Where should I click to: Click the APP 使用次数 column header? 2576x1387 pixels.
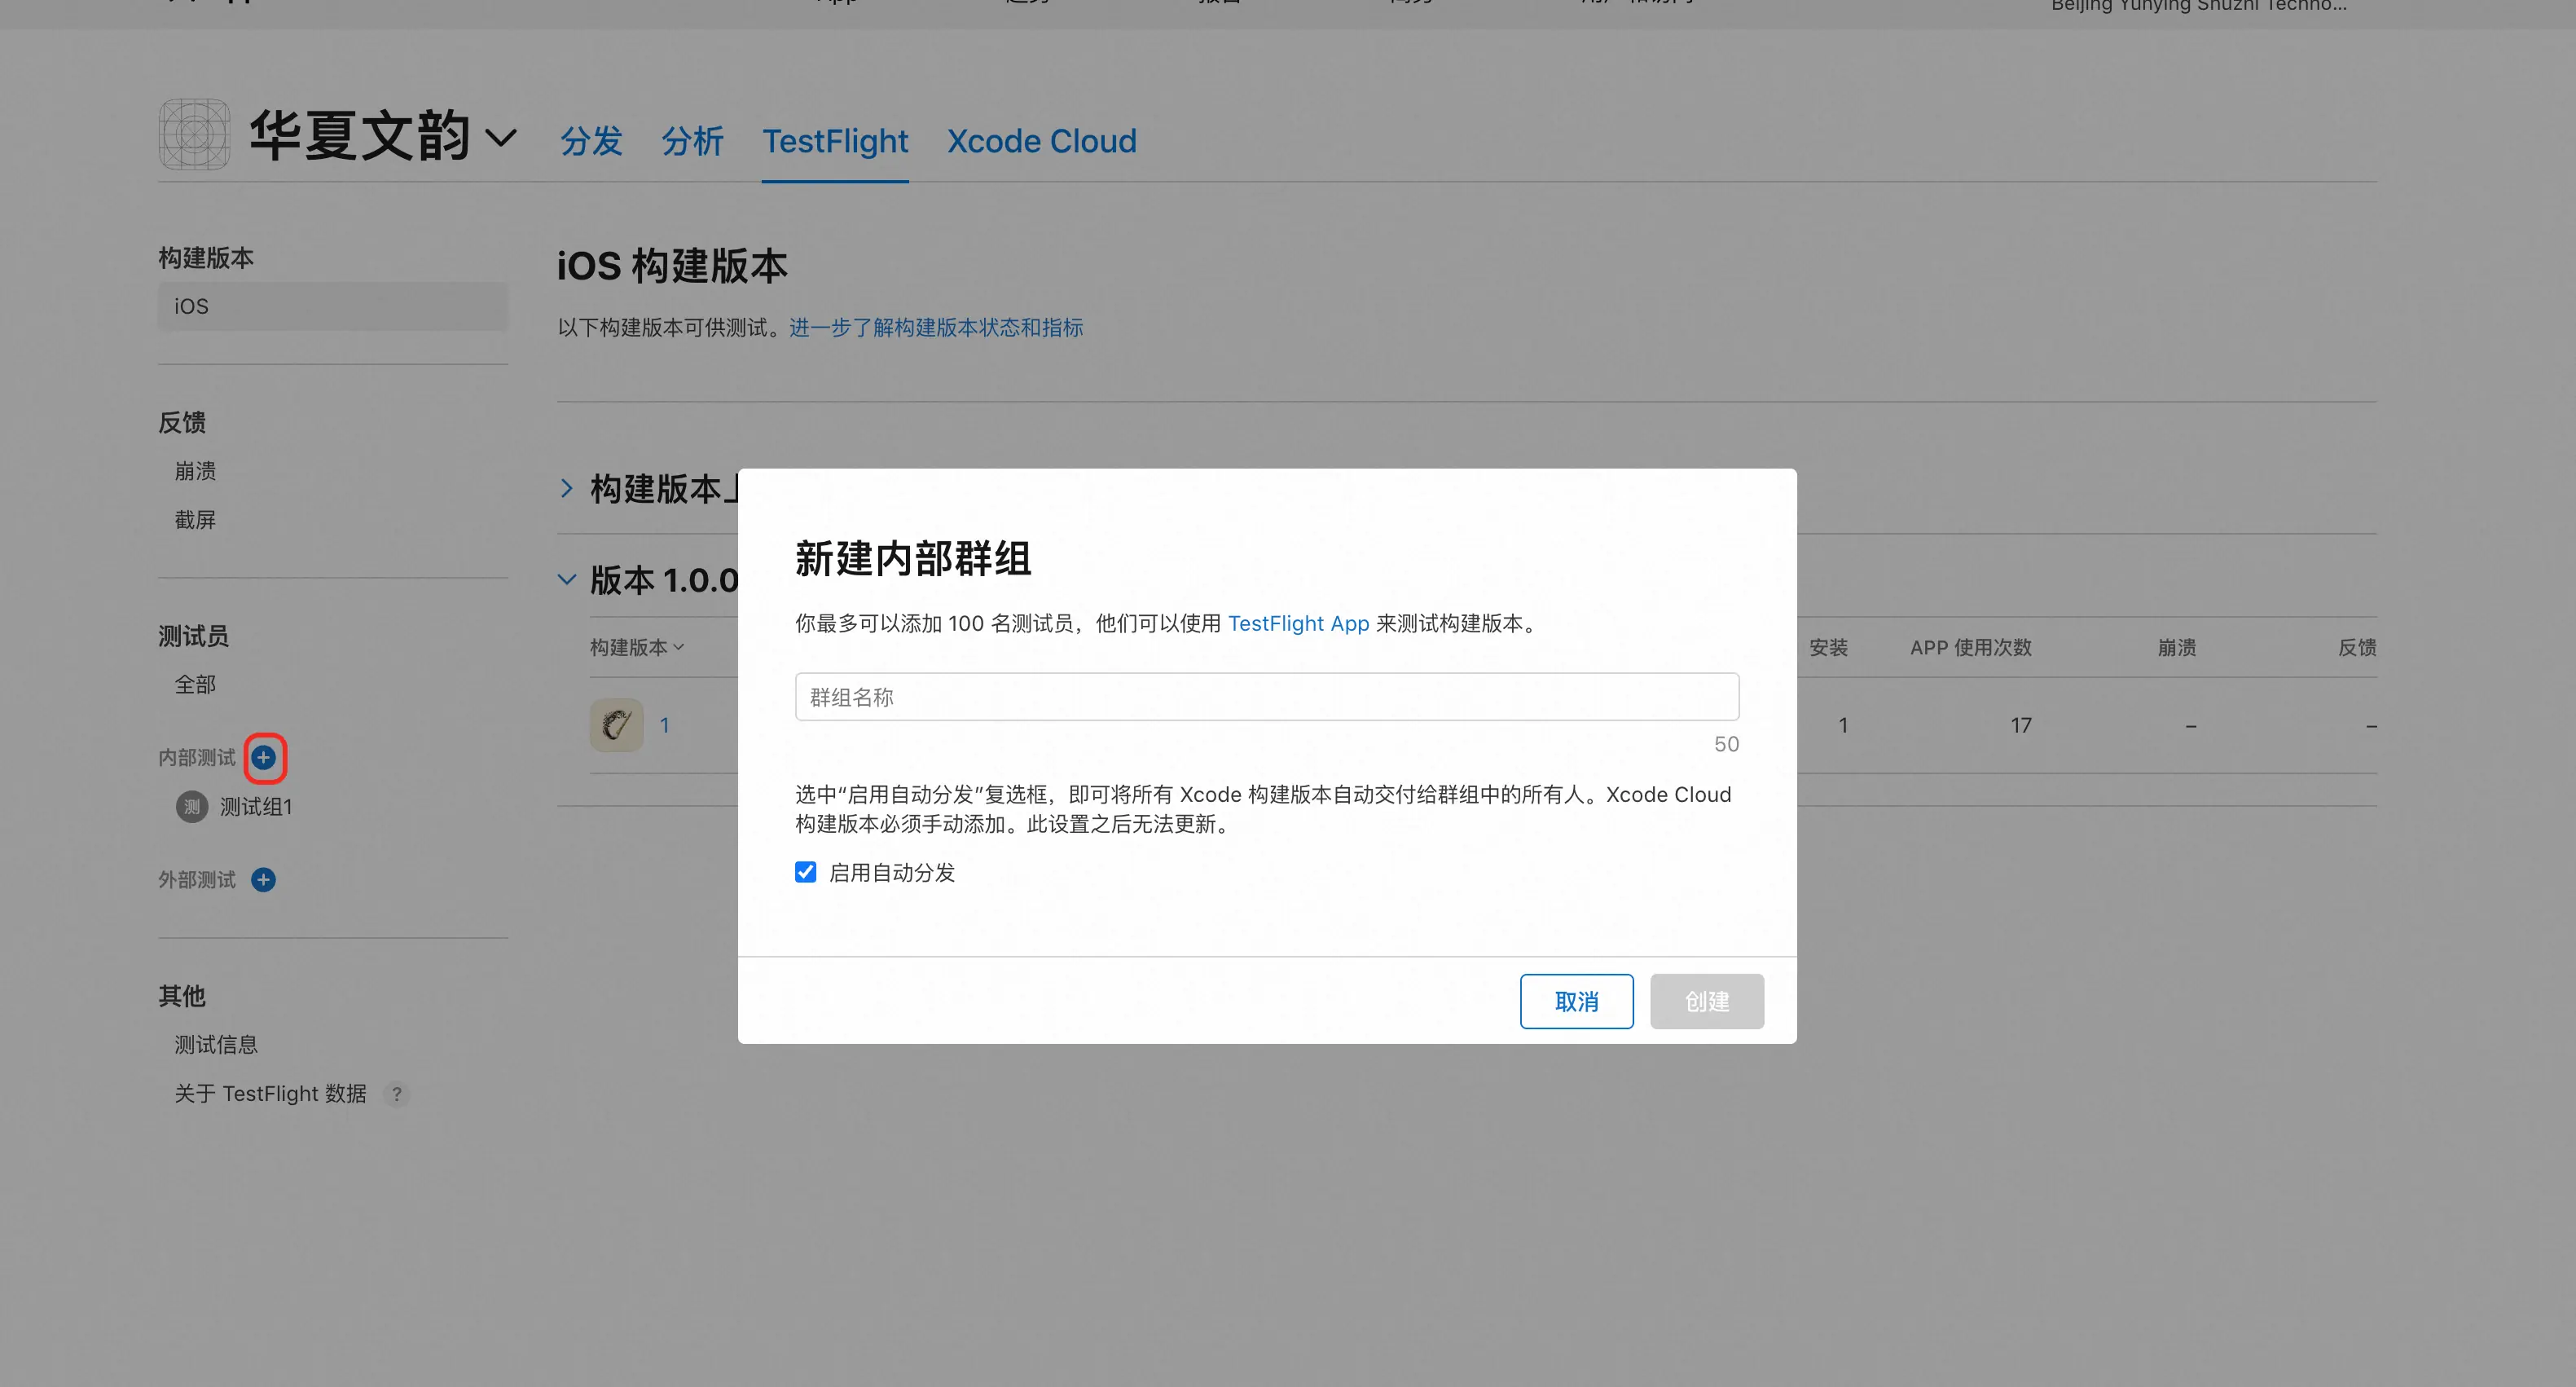coord(1970,647)
